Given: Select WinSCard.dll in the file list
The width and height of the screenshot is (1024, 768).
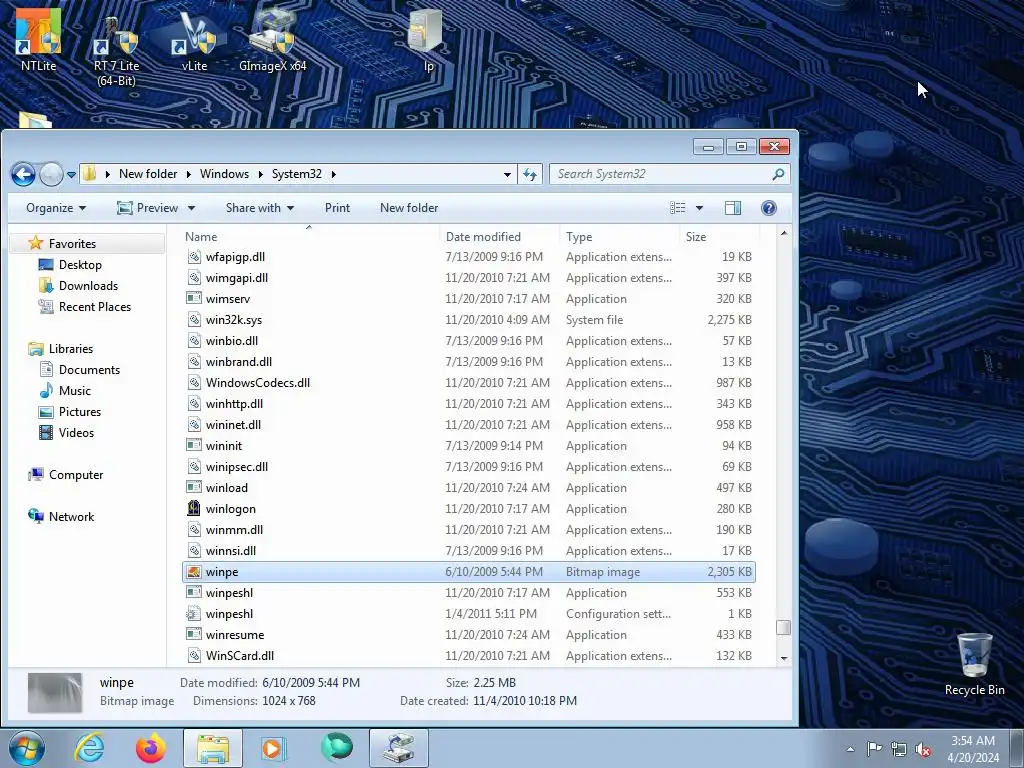Looking at the screenshot, I should pyautogui.click(x=468, y=656).
